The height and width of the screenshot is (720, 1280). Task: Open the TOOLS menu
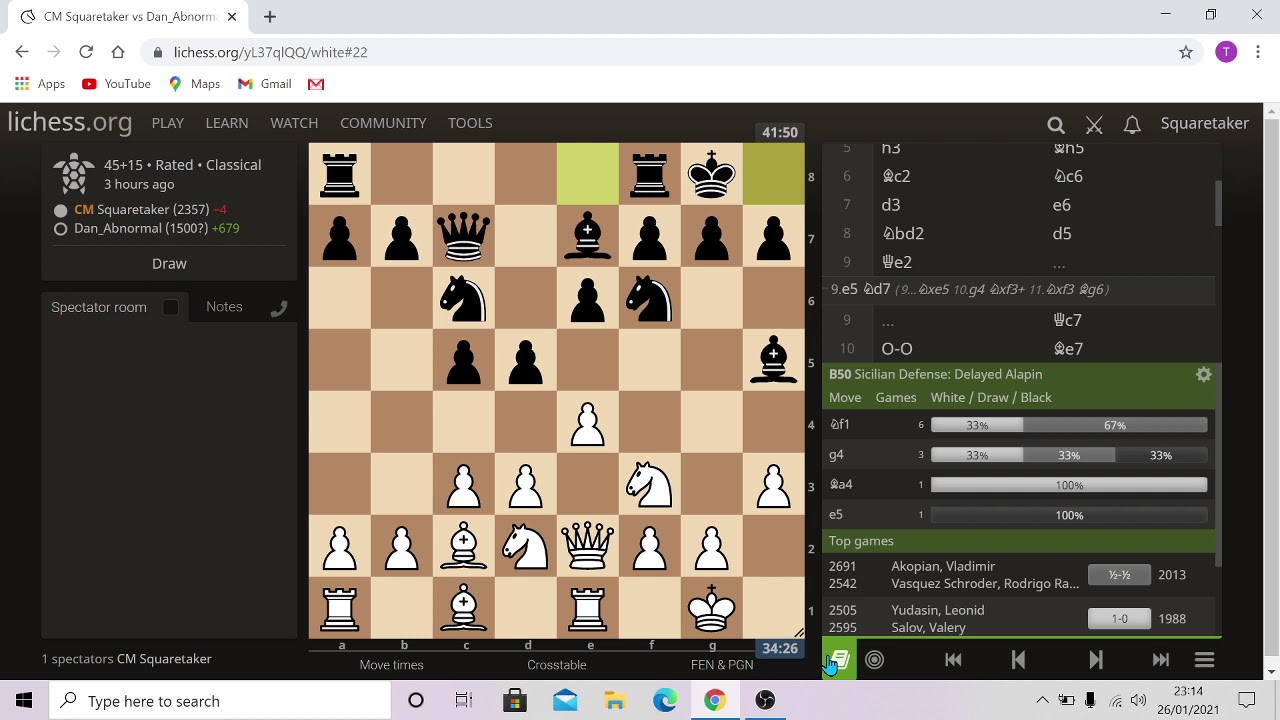coord(470,123)
